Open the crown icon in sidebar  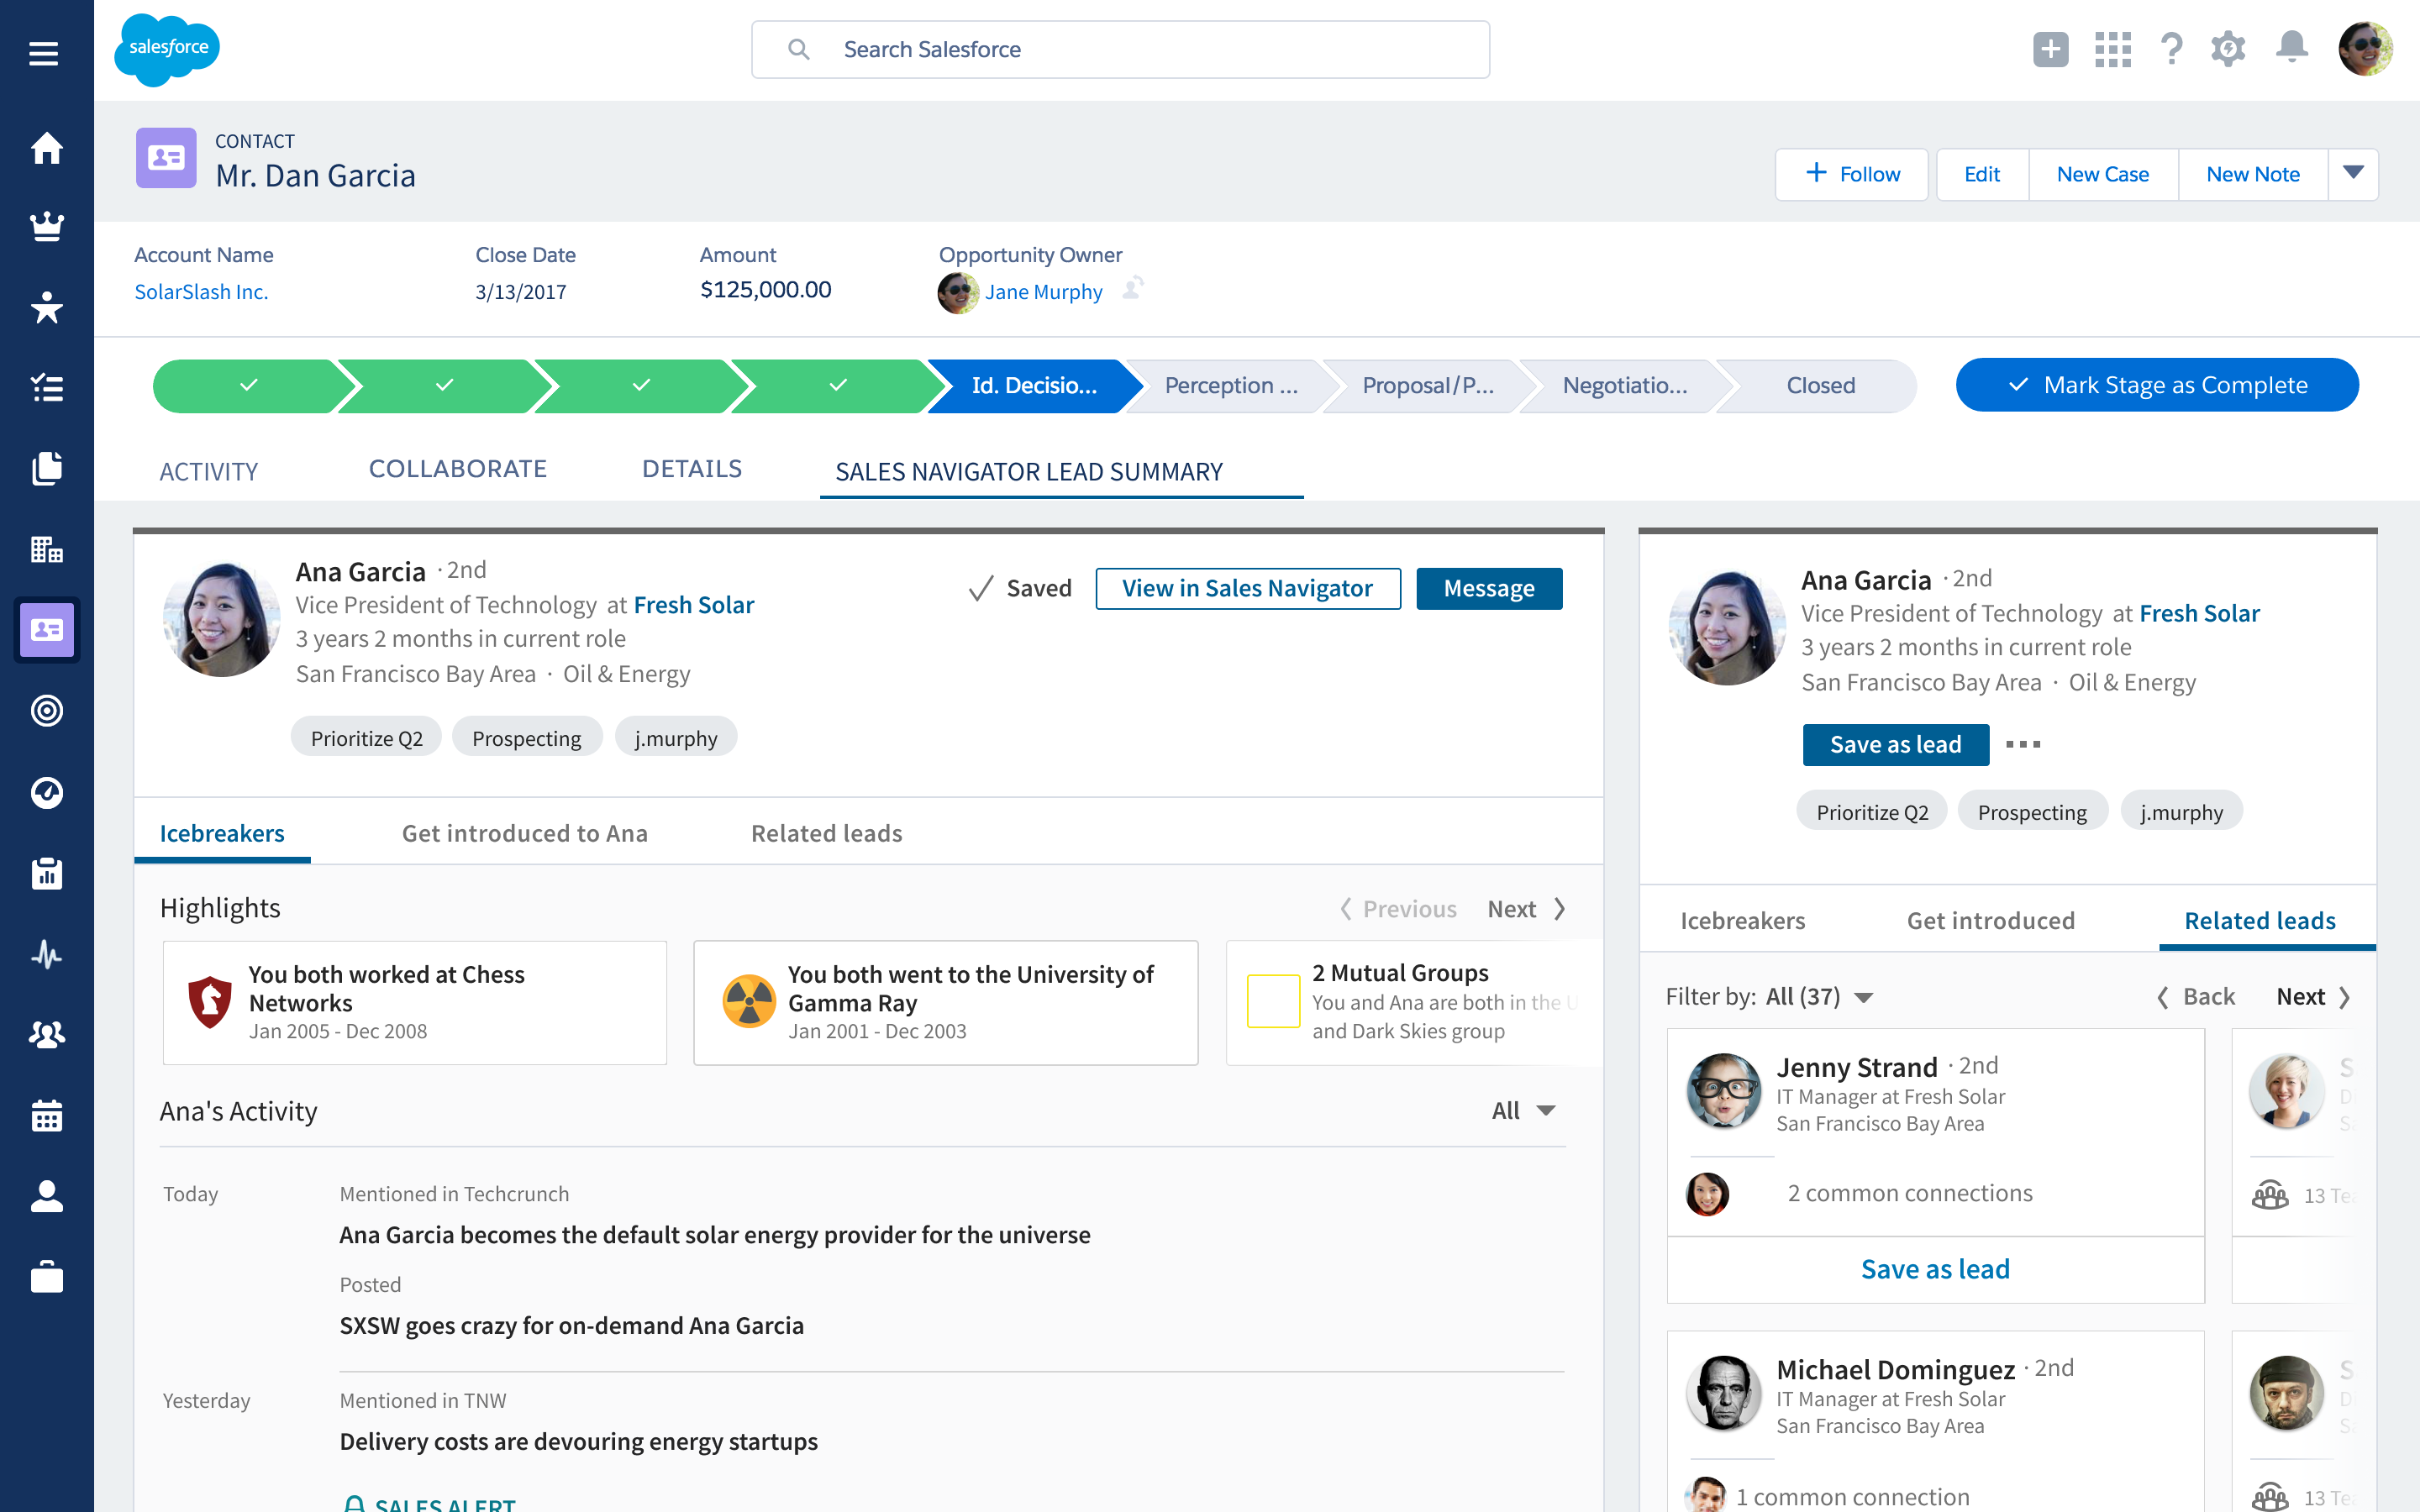[46, 227]
